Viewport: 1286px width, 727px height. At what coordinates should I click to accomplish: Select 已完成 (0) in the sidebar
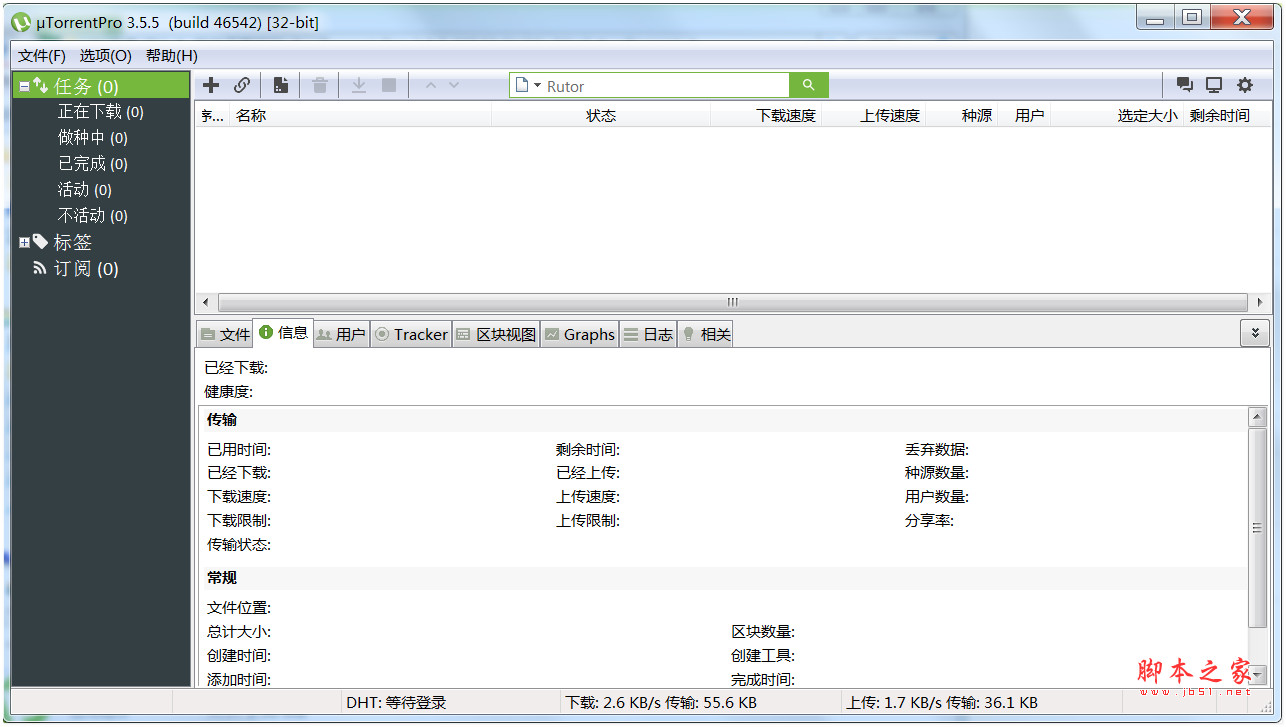92,164
